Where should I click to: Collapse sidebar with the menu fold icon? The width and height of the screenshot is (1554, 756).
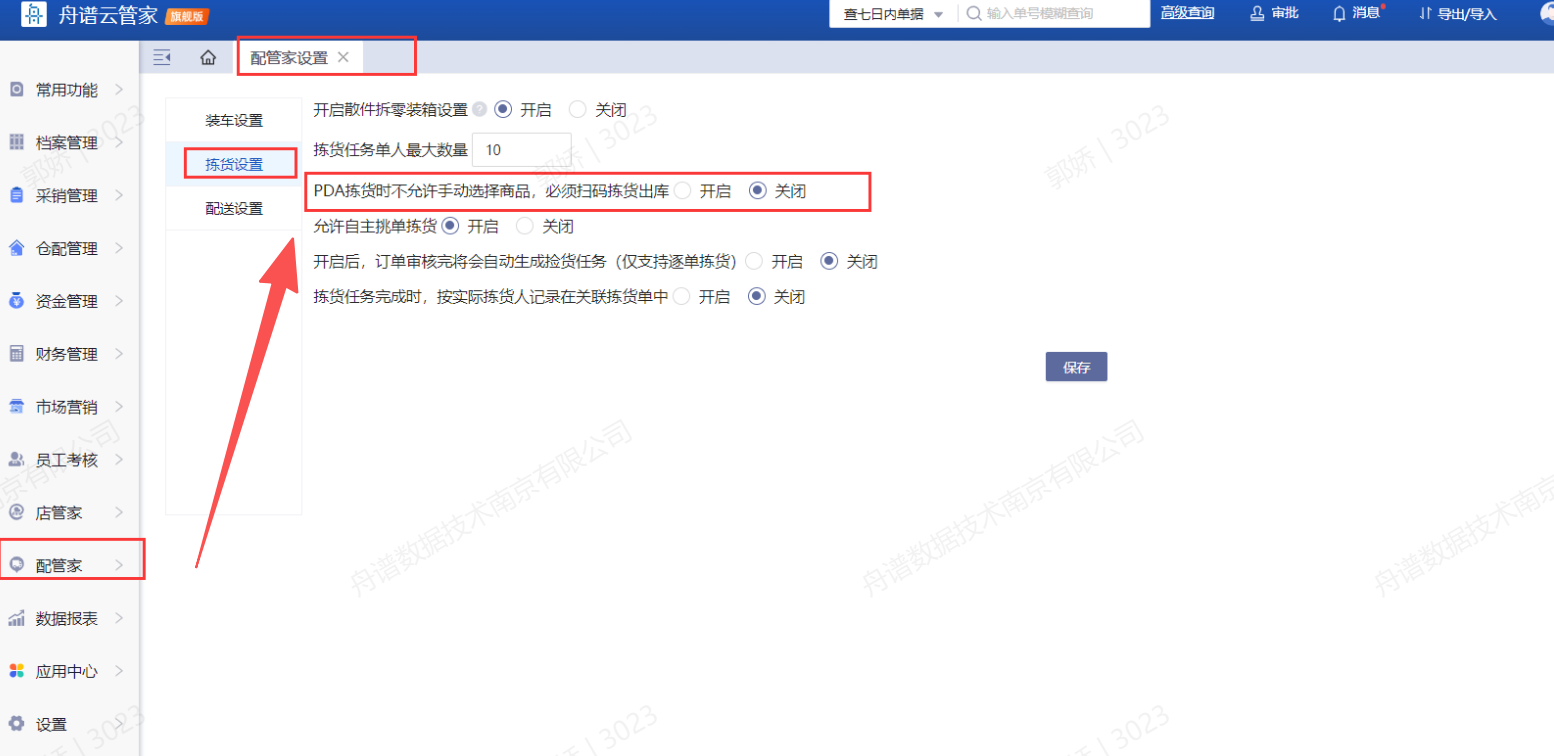point(161,58)
